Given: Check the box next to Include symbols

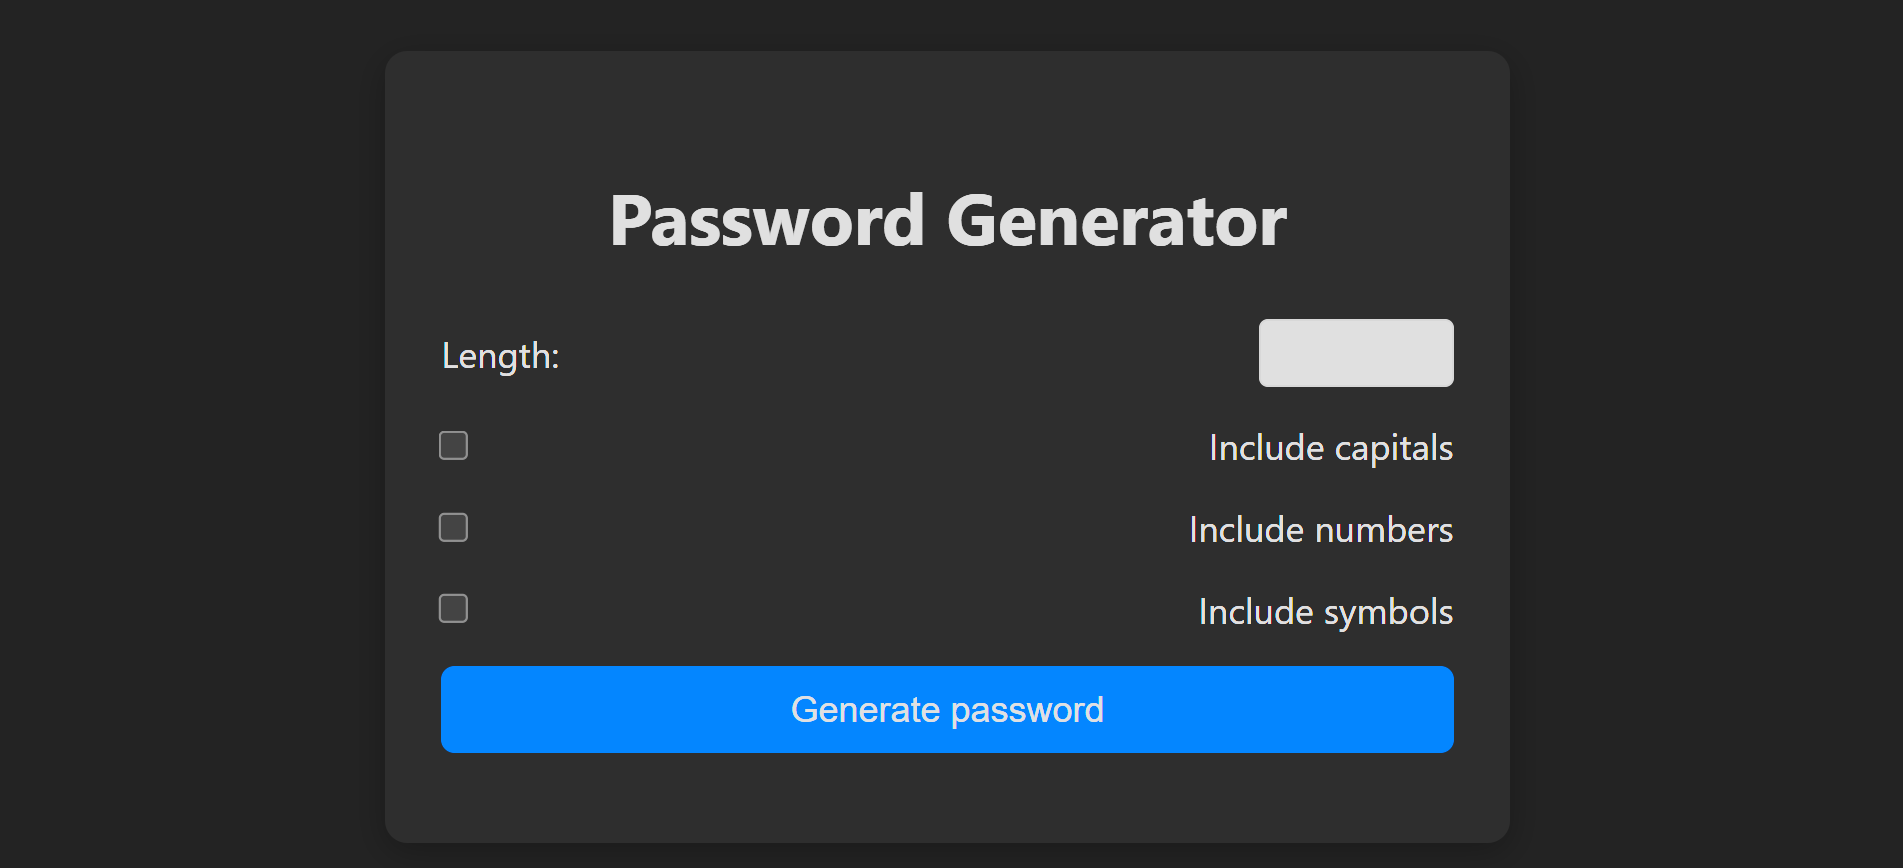Looking at the screenshot, I should click(x=453, y=608).
